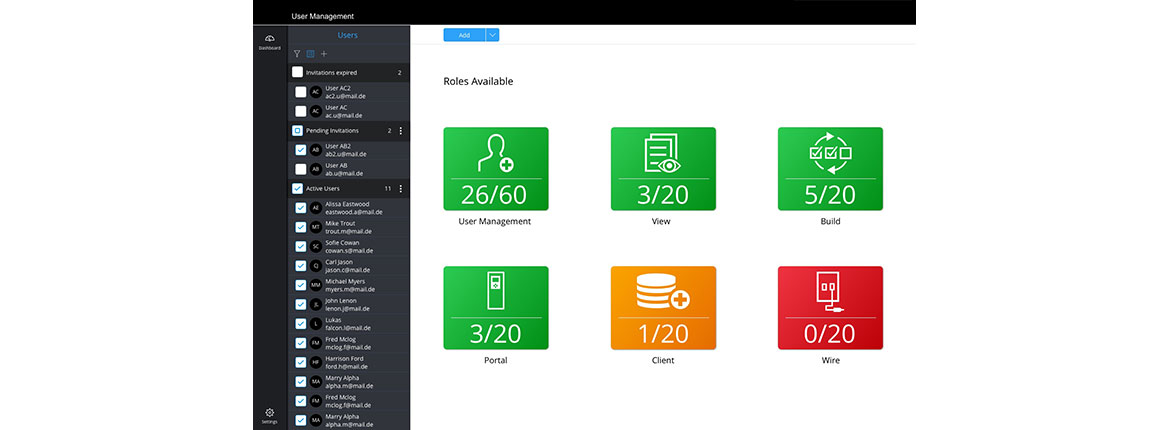Toggle the Active Users group checkbox
The width and height of the screenshot is (1170, 430).
coord(297,188)
